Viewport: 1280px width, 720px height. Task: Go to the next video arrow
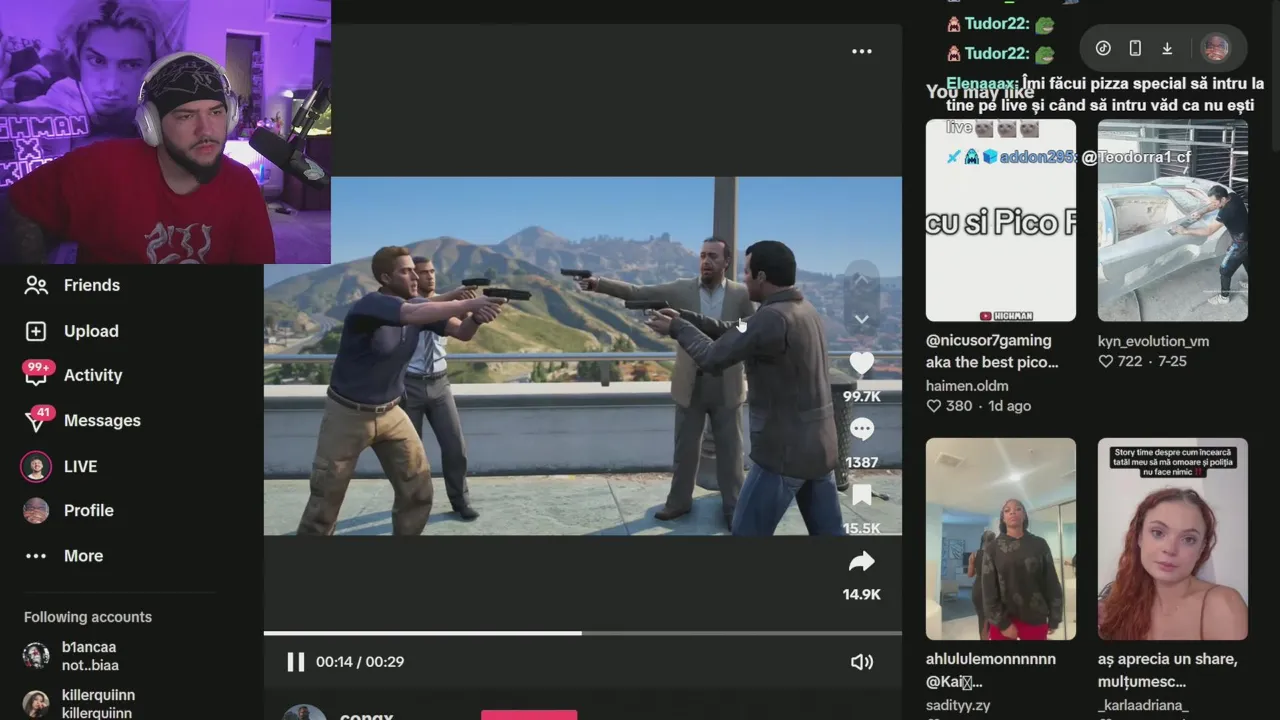pos(861,320)
